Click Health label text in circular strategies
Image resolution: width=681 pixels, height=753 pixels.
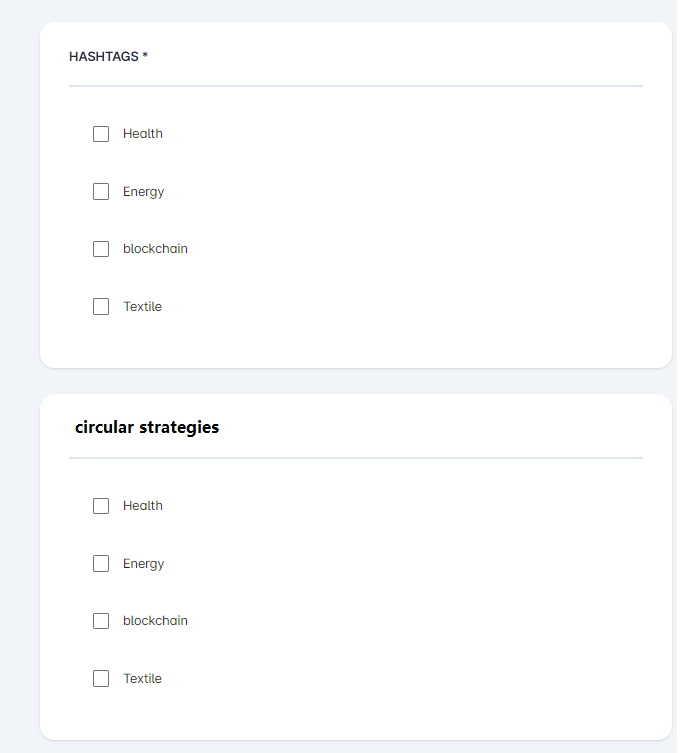pos(143,506)
